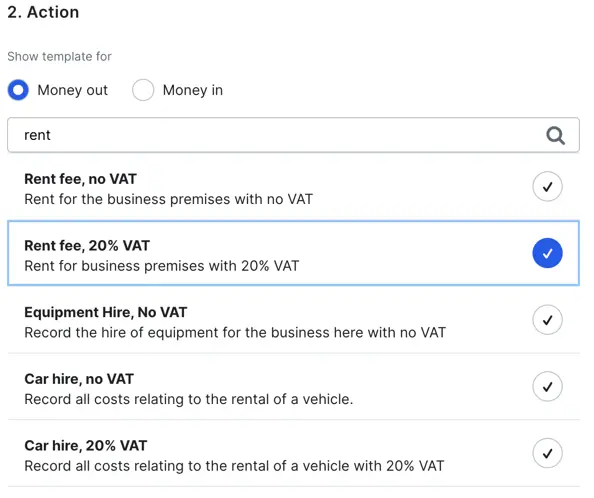
Task: Select the Money in radio button
Action: pyautogui.click(x=143, y=90)
